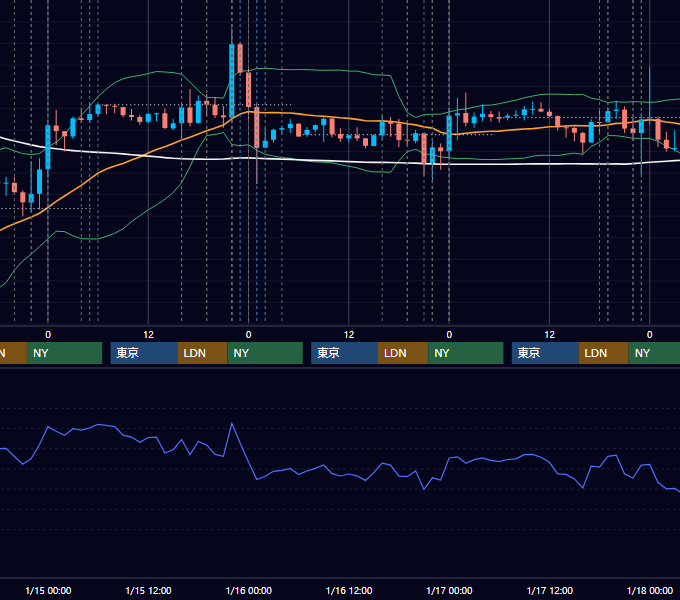Screen dimensions: 680x600
Task: Click hour label 0 above 1/15 NY session
Action: click(48, 335)
